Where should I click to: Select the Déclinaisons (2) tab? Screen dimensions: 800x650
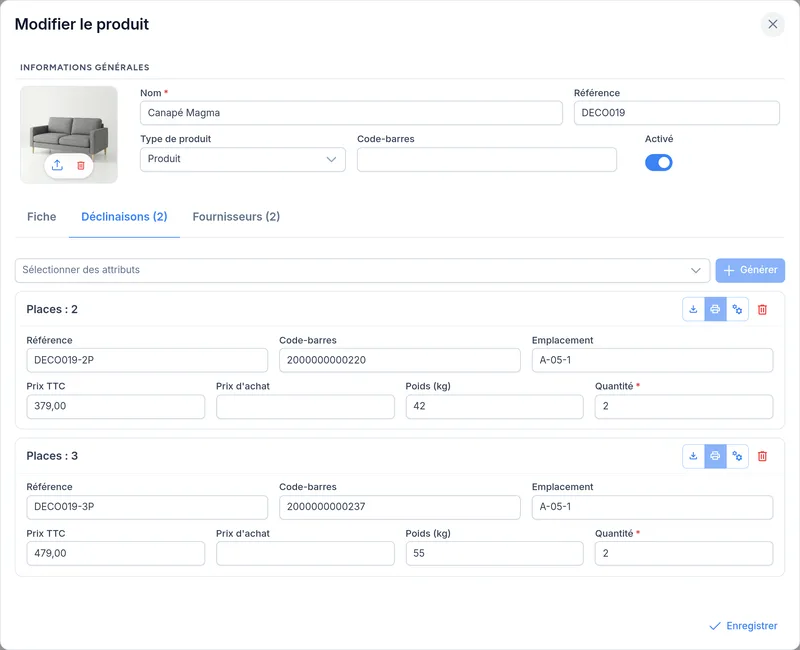pyautogui.click(x=124, y=217)
